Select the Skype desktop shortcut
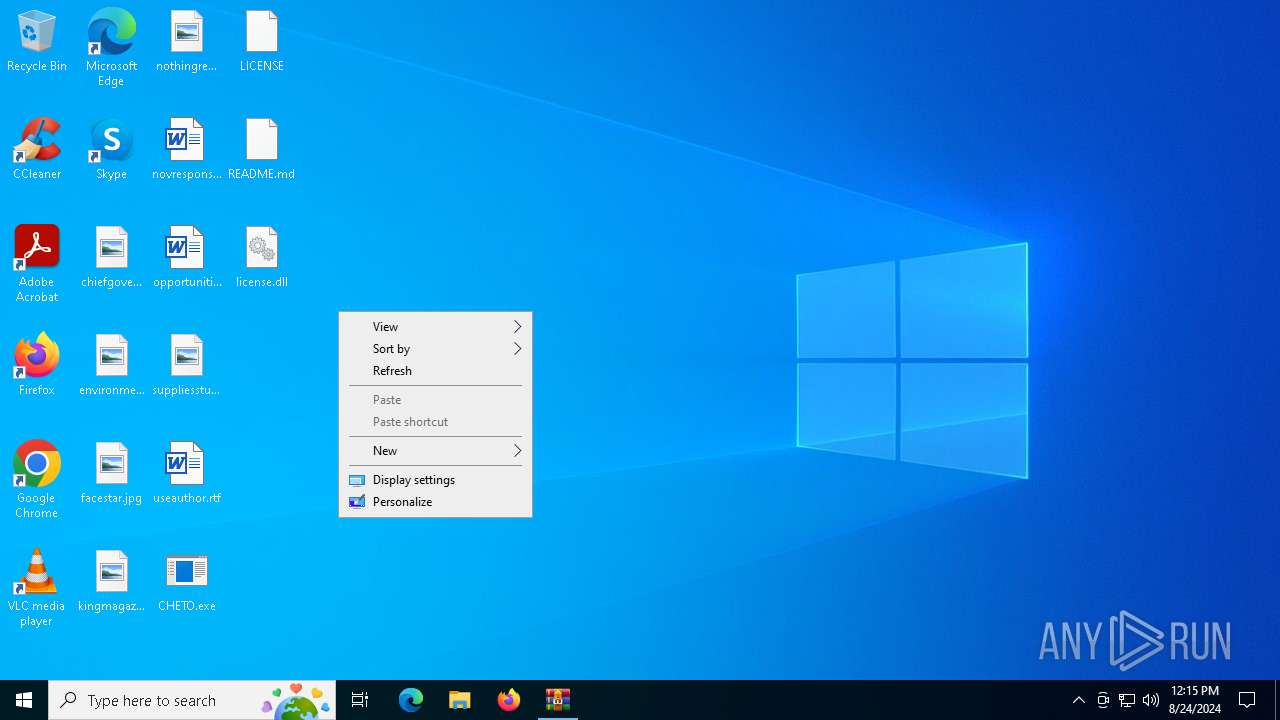The height and width of the screenshot is (720, 1280). [111, 150]
